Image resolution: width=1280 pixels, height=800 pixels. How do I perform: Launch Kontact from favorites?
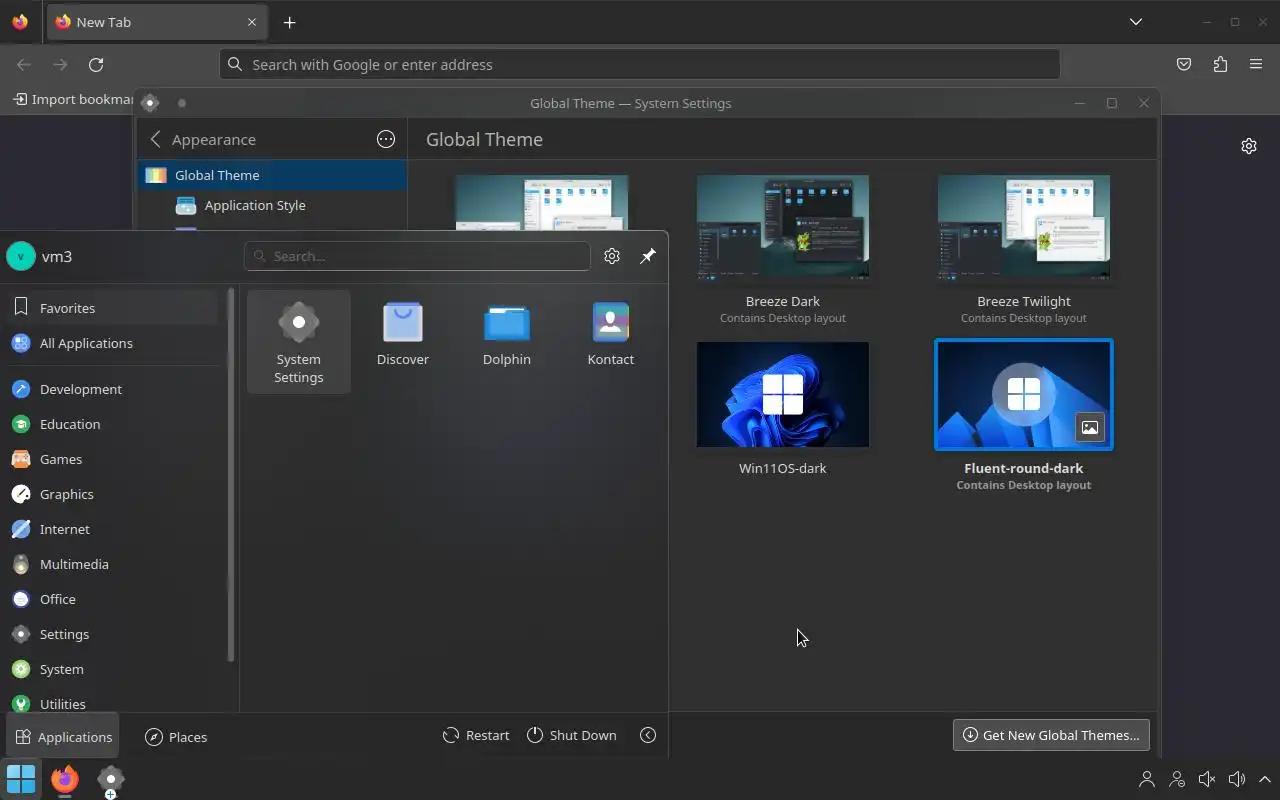click(x=610, y=334)
